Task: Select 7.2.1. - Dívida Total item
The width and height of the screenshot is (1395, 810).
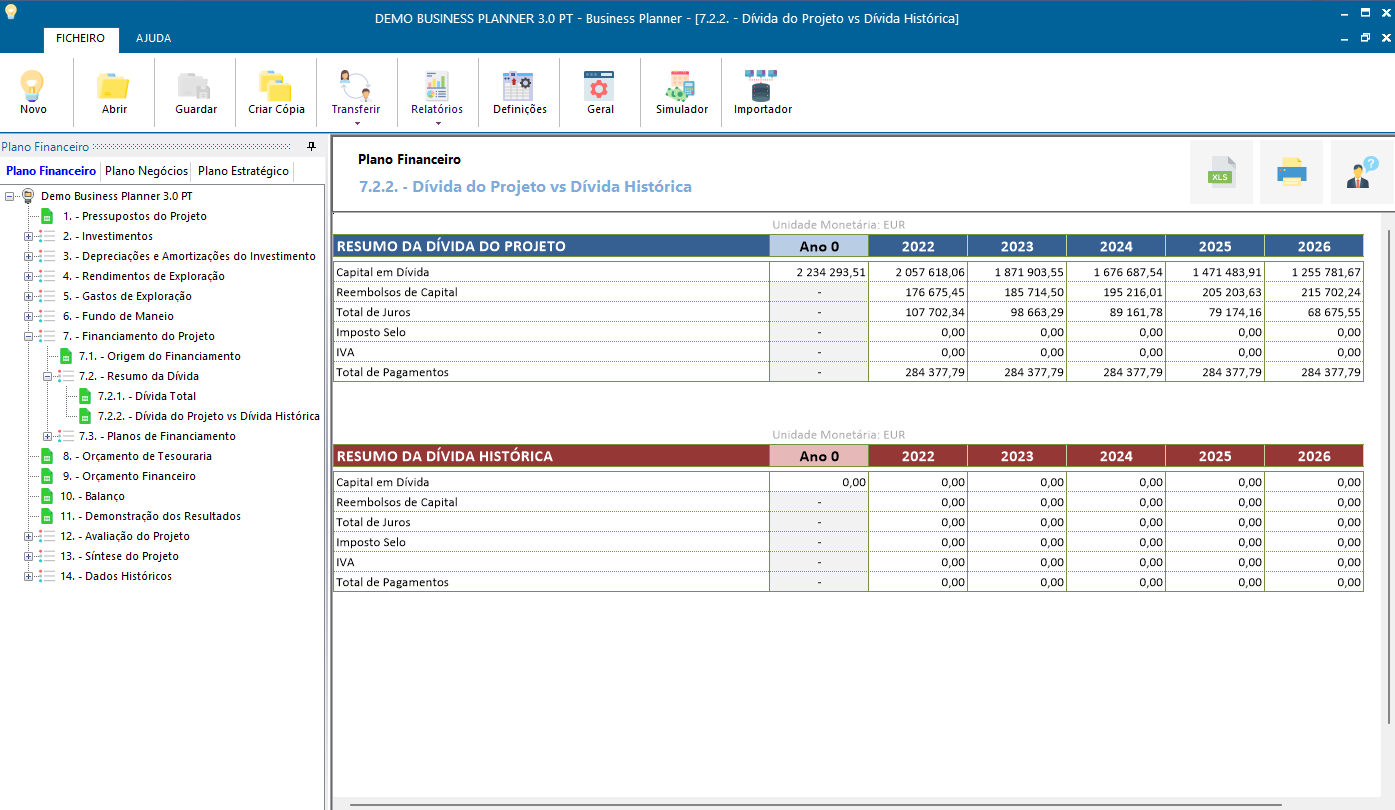Action: [147, 396]
